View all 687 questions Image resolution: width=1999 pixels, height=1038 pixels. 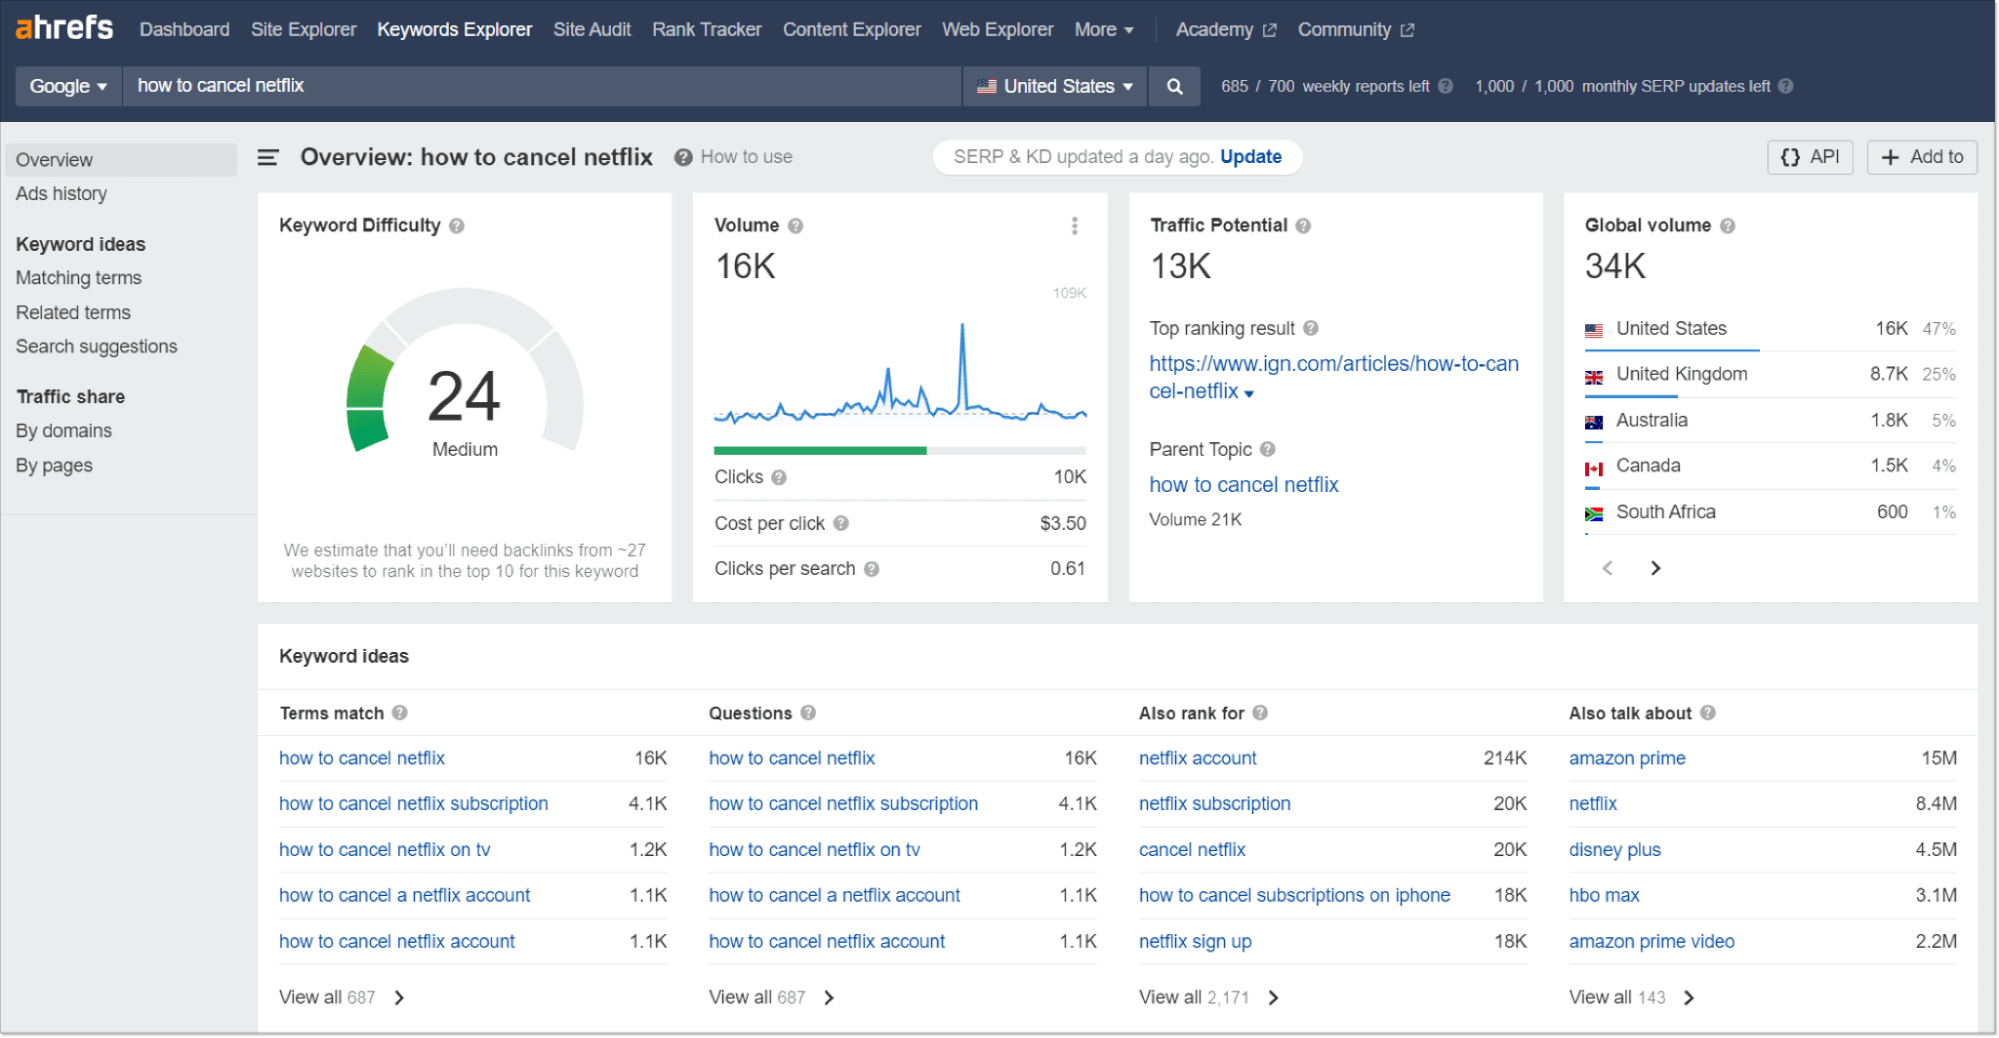[x=772, y=997]
